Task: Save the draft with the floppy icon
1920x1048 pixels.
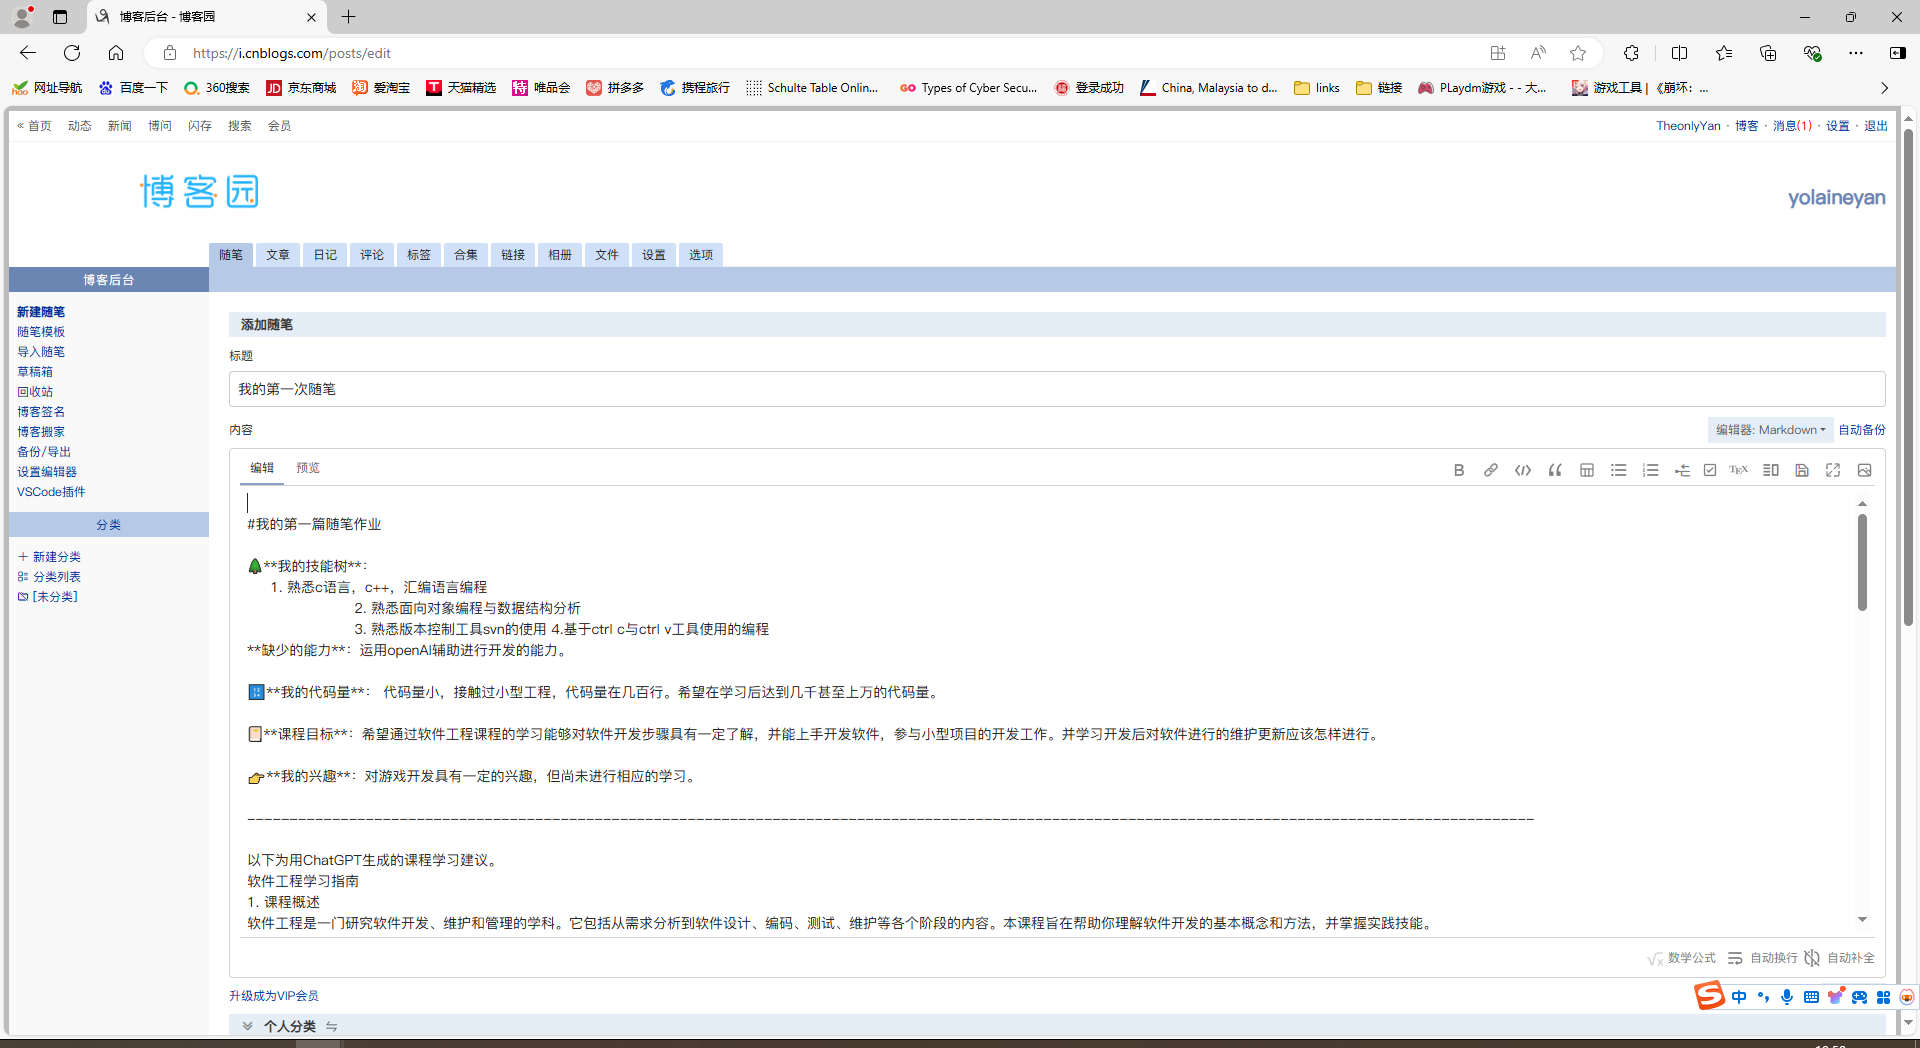Action: [x=1802, y=470]
